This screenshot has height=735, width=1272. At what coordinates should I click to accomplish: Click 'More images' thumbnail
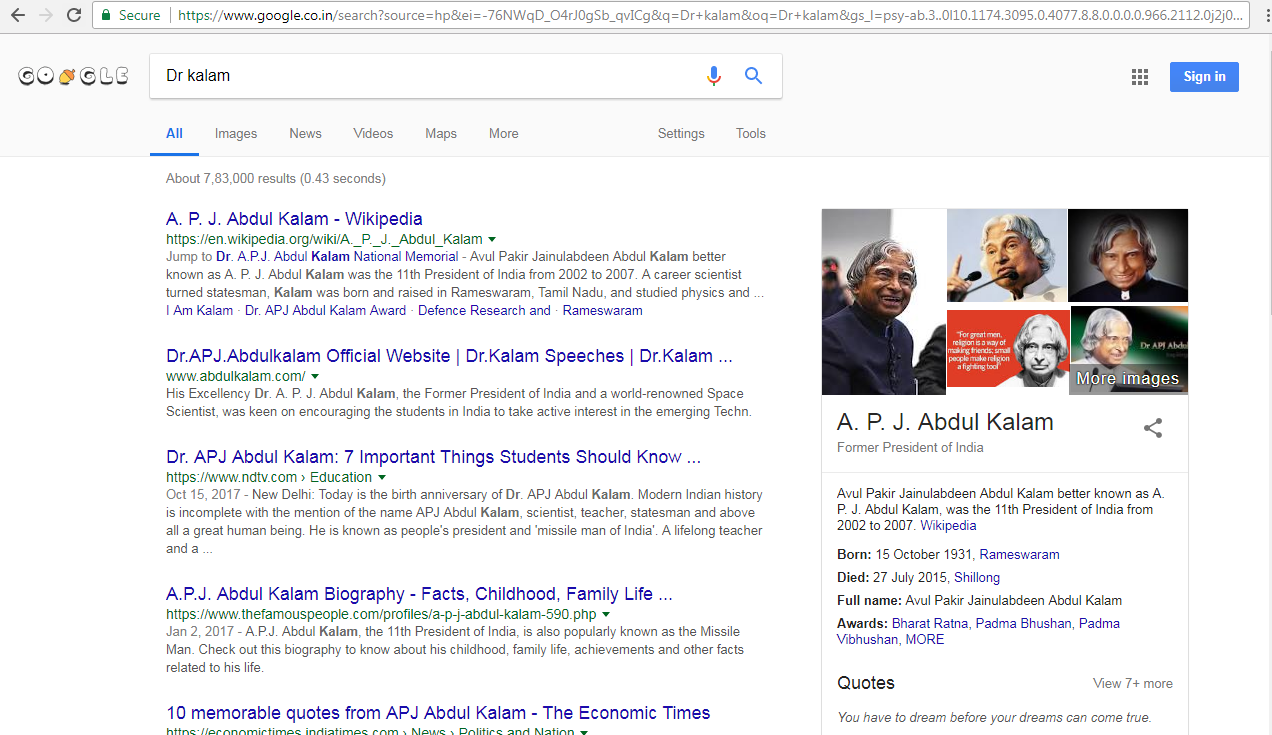click(x=1128, y=350)
